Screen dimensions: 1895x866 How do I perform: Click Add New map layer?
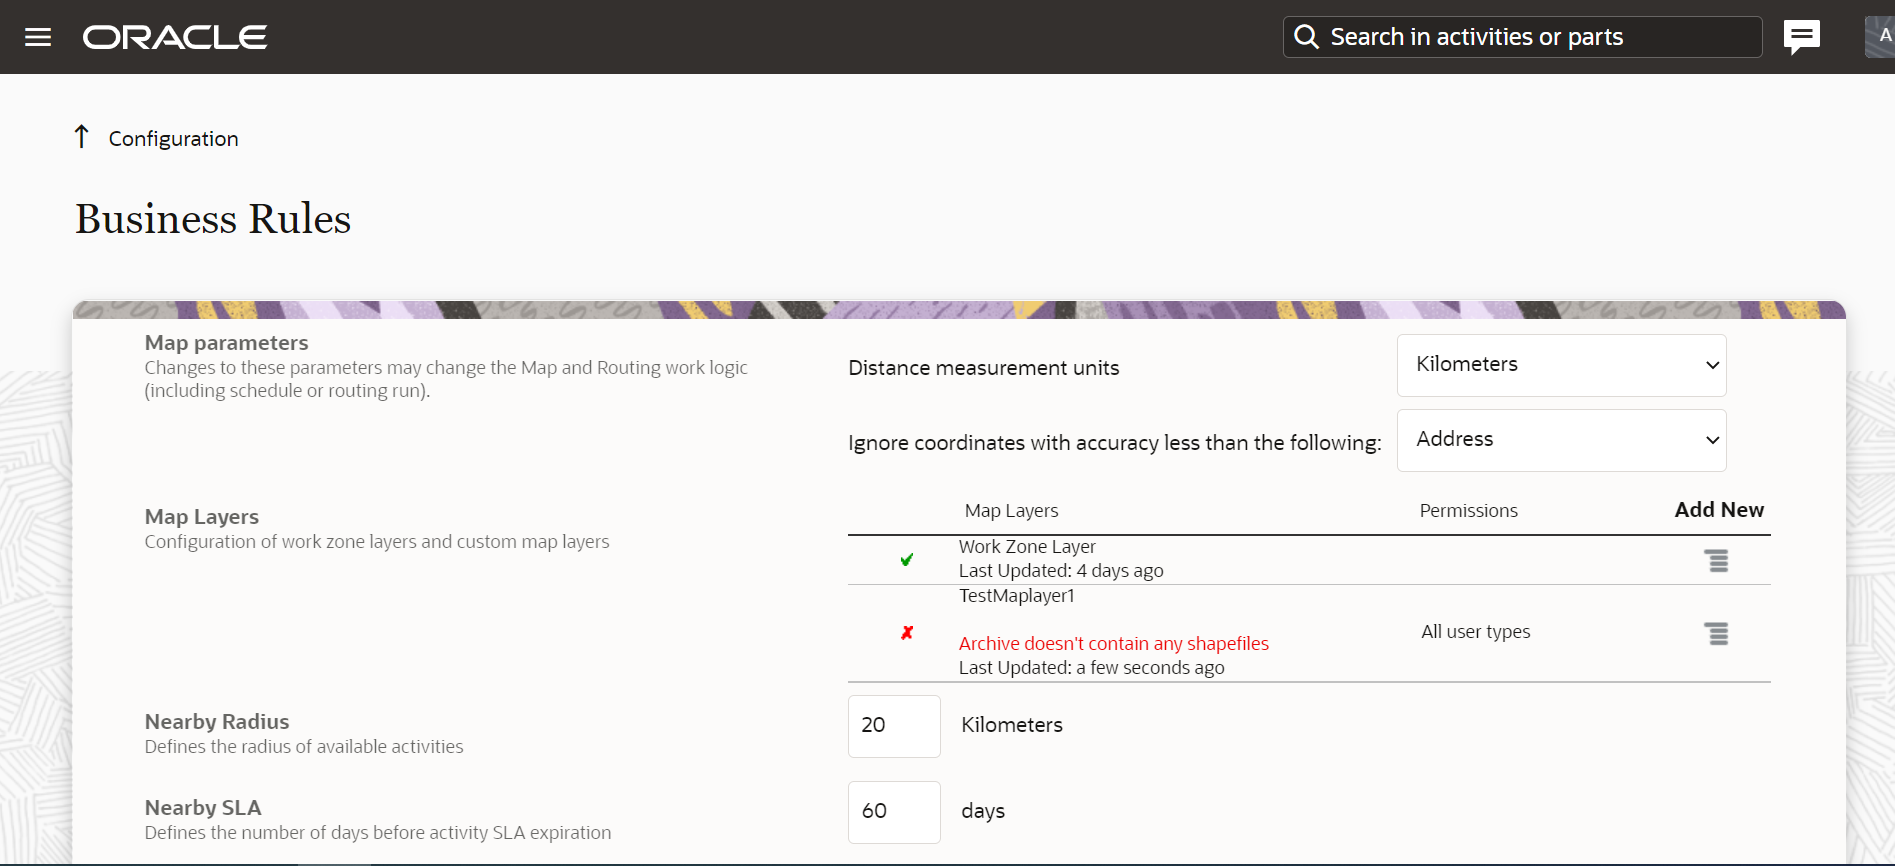(1719, 510)
